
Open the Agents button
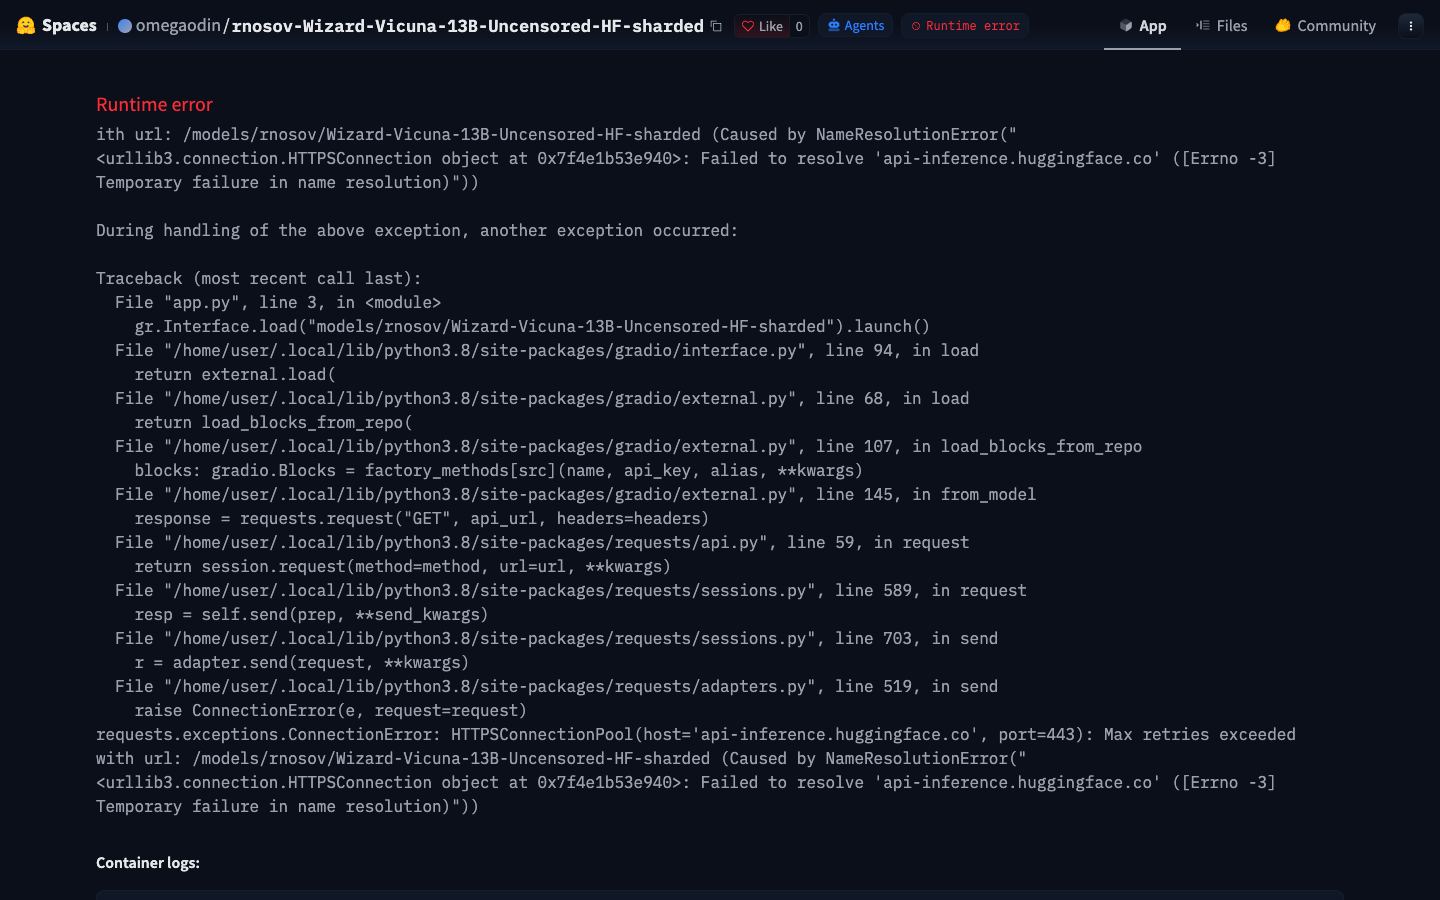(856, 26)
